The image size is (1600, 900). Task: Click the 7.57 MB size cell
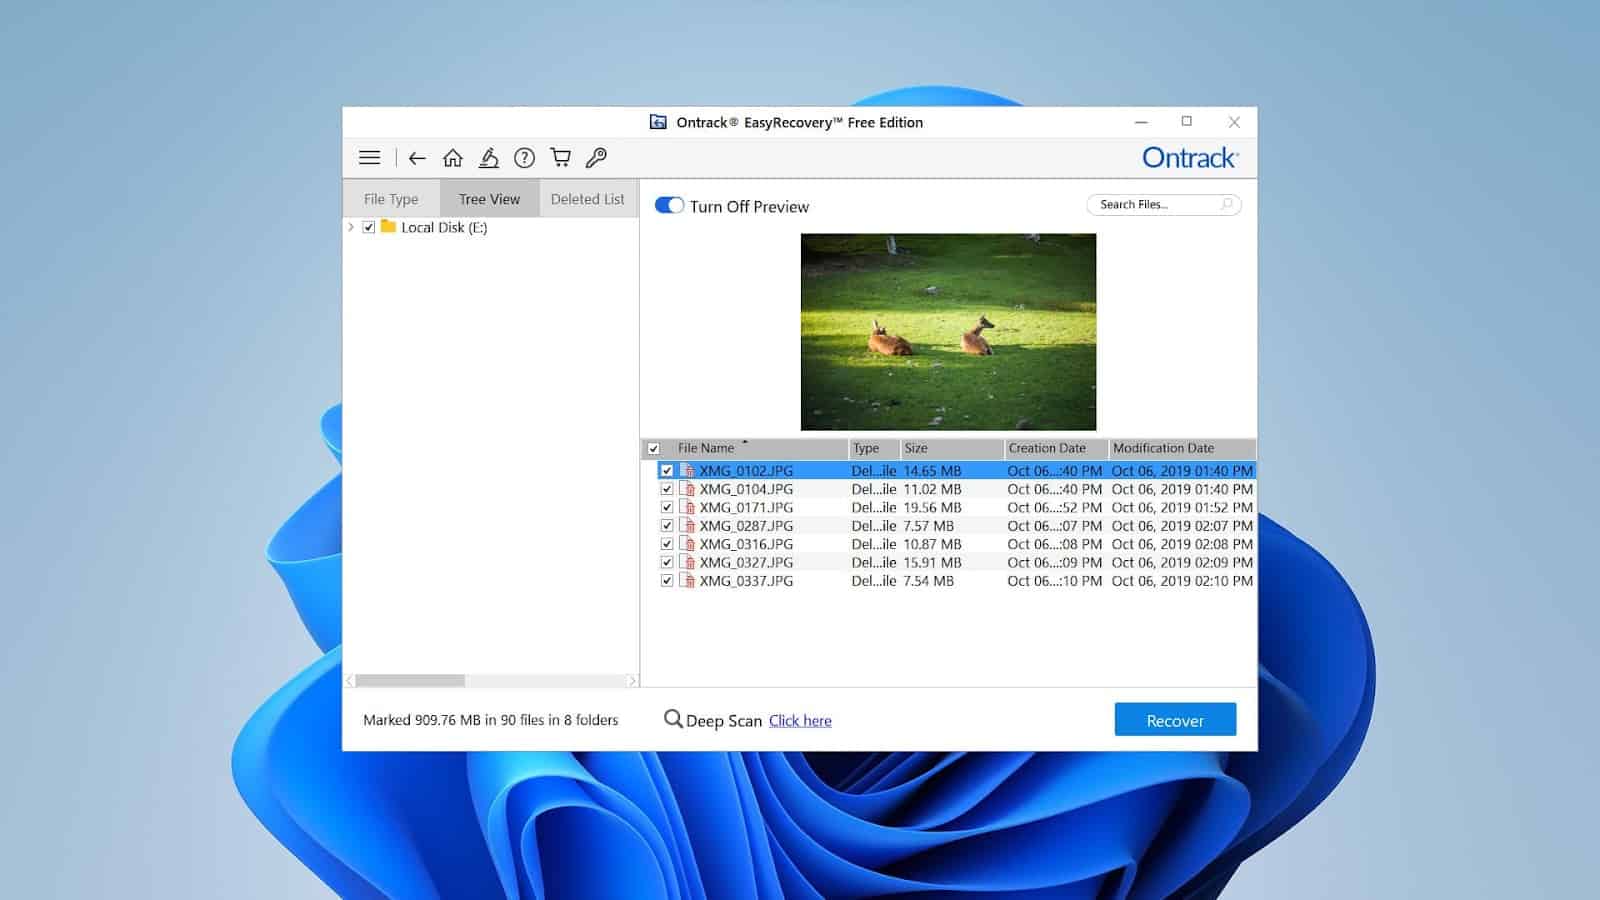[x=928, y=525]
